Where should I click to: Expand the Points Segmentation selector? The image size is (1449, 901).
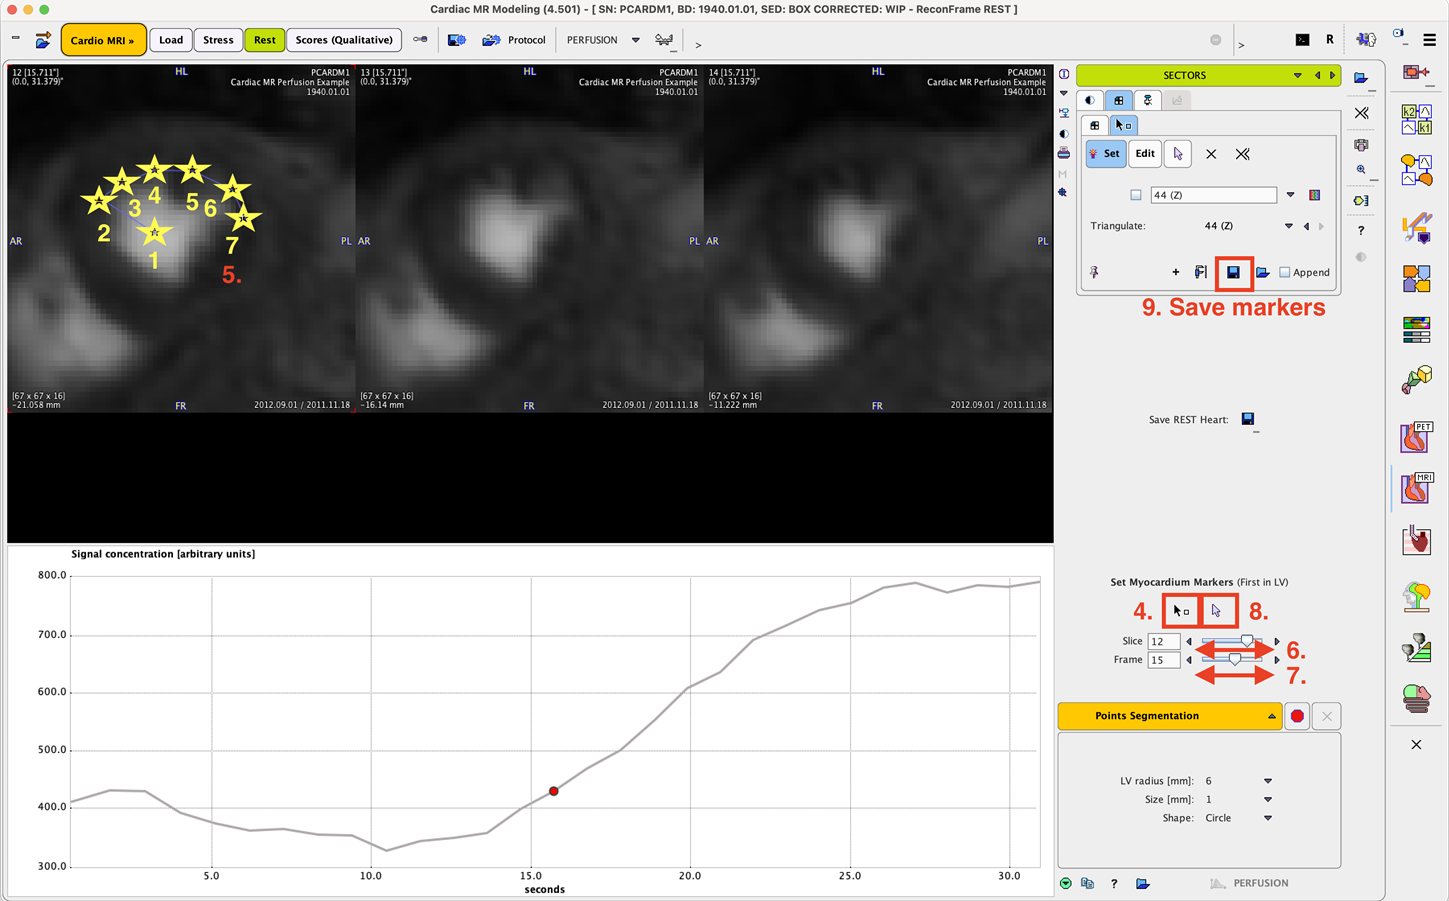click(x=1170, y=716)
